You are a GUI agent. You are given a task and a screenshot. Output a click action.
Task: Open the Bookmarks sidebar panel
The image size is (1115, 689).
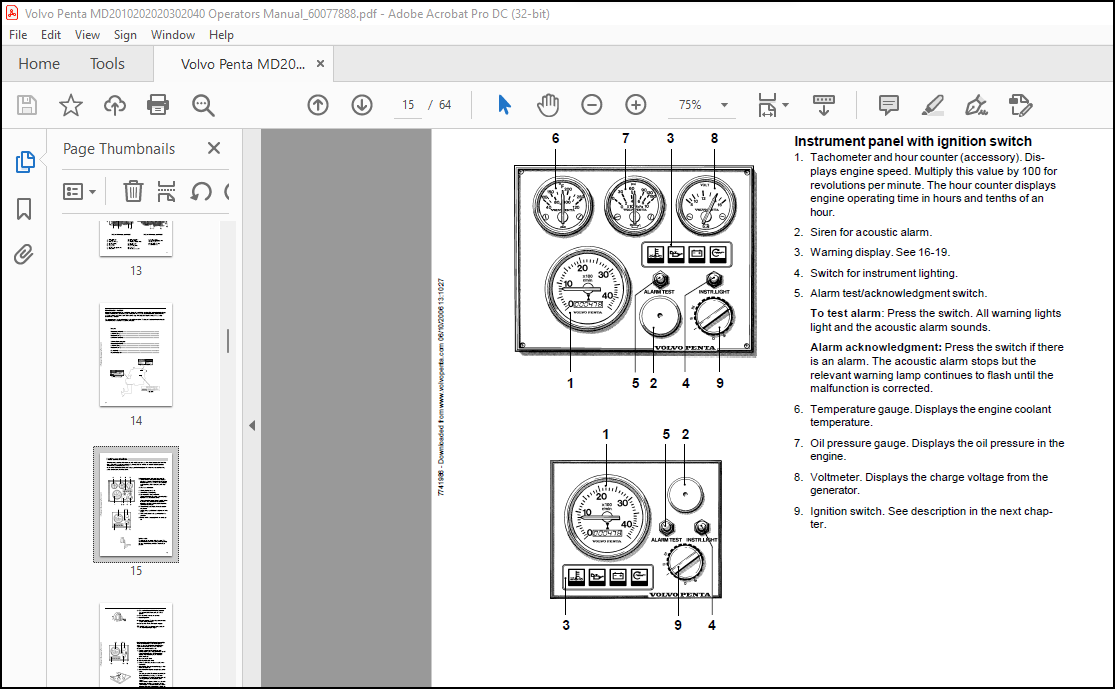[x=23, y=209]
